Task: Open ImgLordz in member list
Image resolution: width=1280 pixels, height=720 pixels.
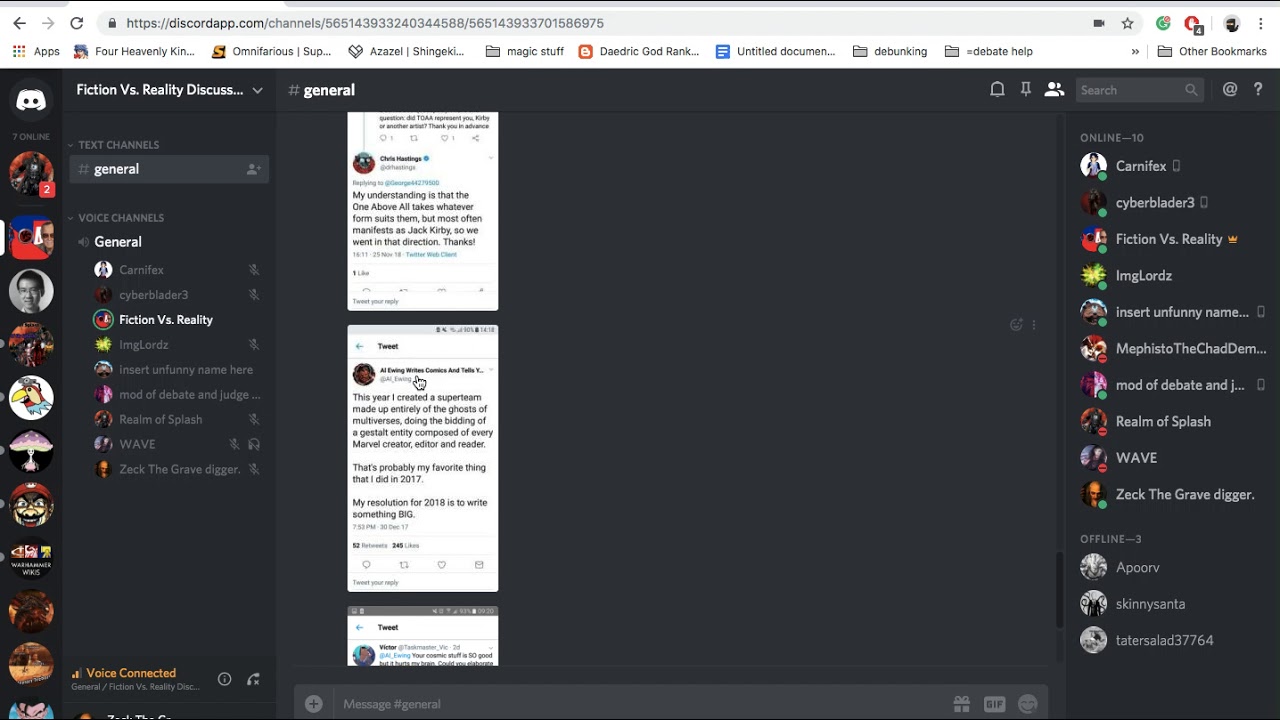Action: (1173, 276)
